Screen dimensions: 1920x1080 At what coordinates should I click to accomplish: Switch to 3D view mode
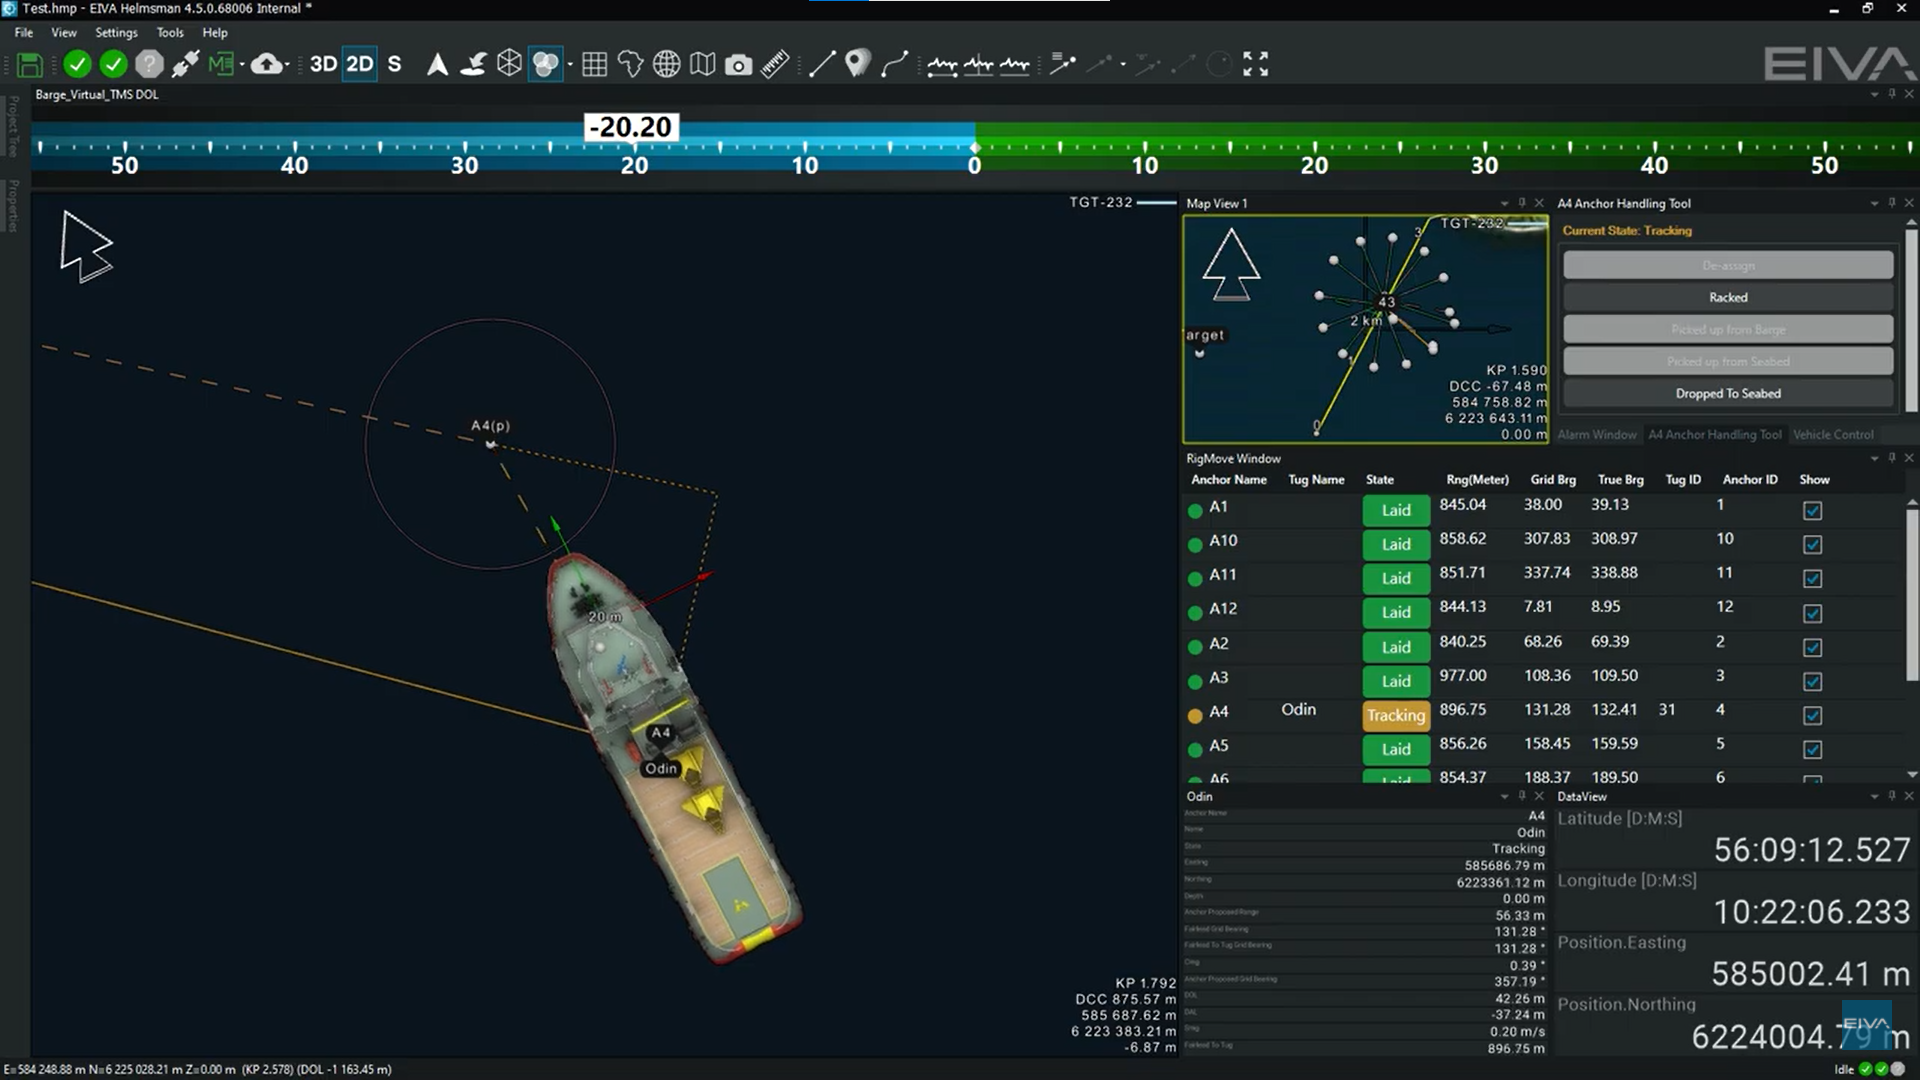click(x=322, y=63)
